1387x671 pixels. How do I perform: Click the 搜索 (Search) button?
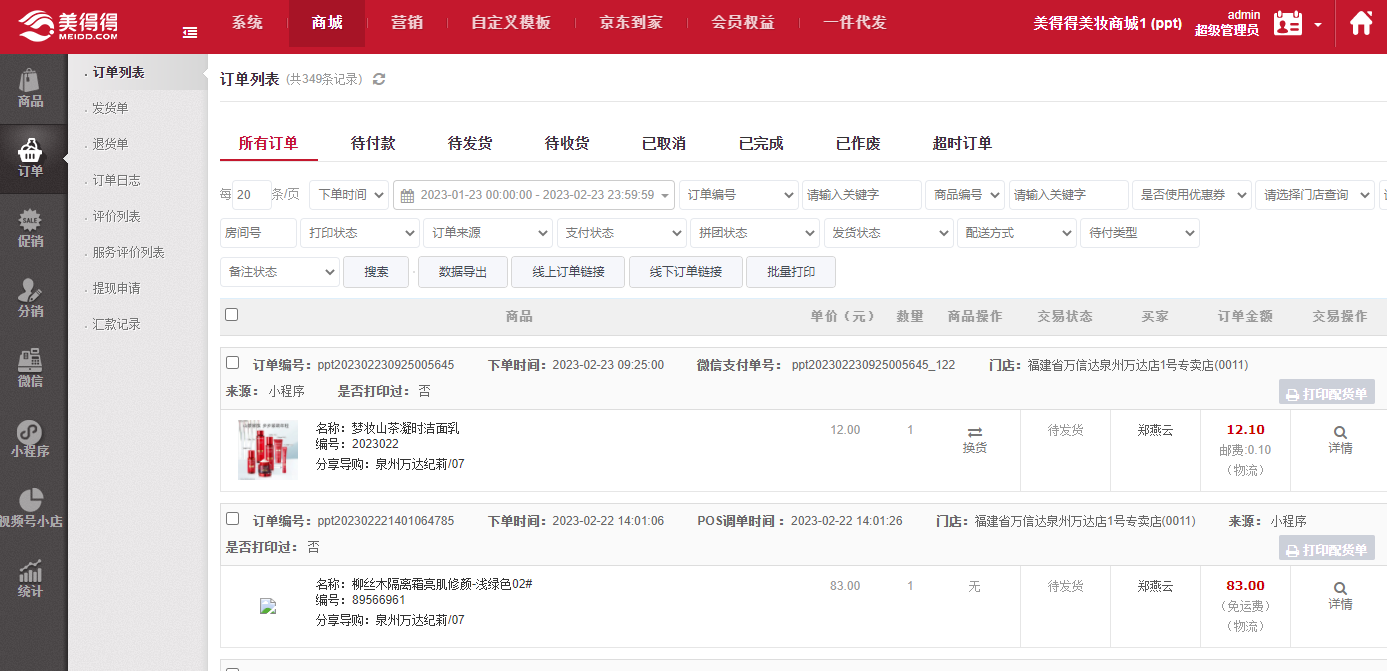point(376,272)
